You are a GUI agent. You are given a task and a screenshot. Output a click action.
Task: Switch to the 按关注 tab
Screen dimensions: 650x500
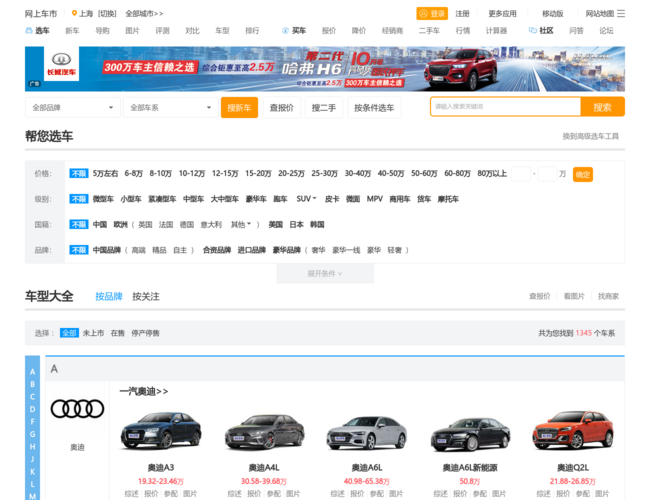(146, 296)
